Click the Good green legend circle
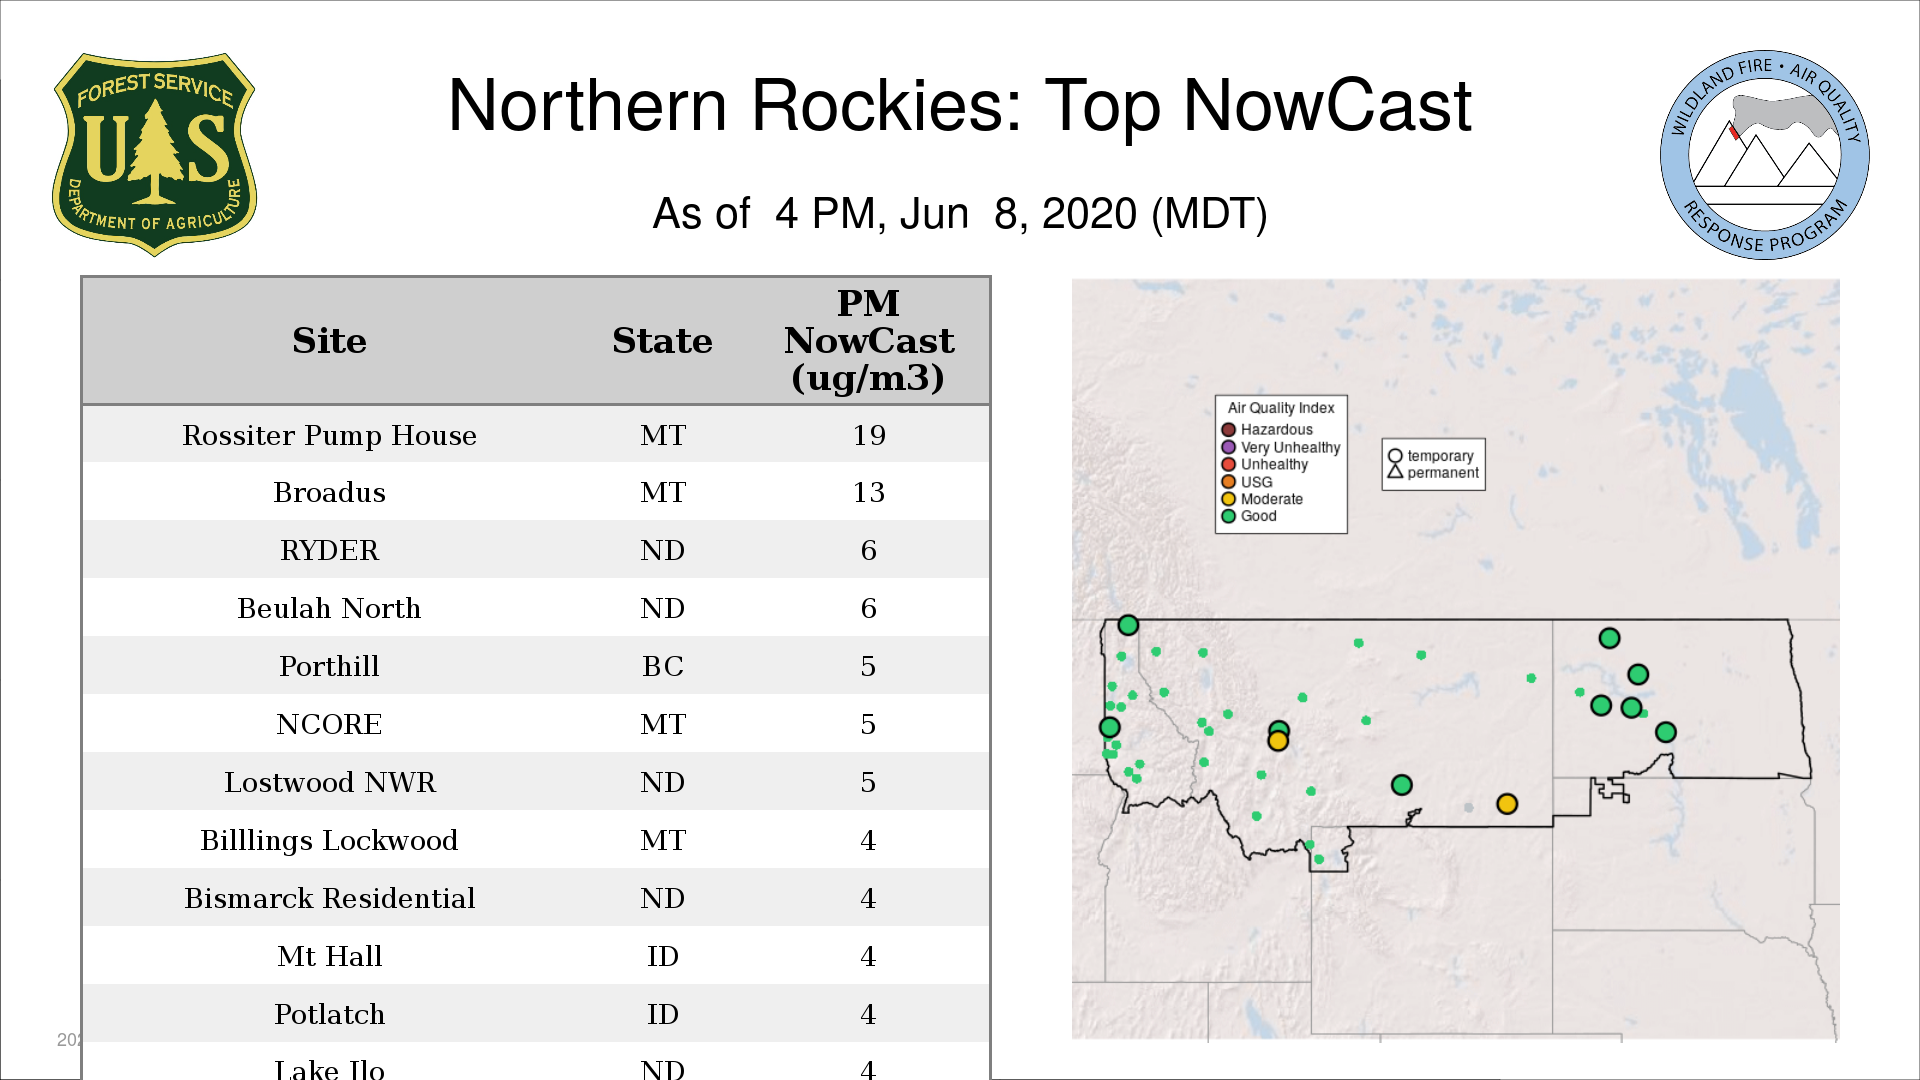This screenshot has width=1920, height=1080. pos(1228,516)
